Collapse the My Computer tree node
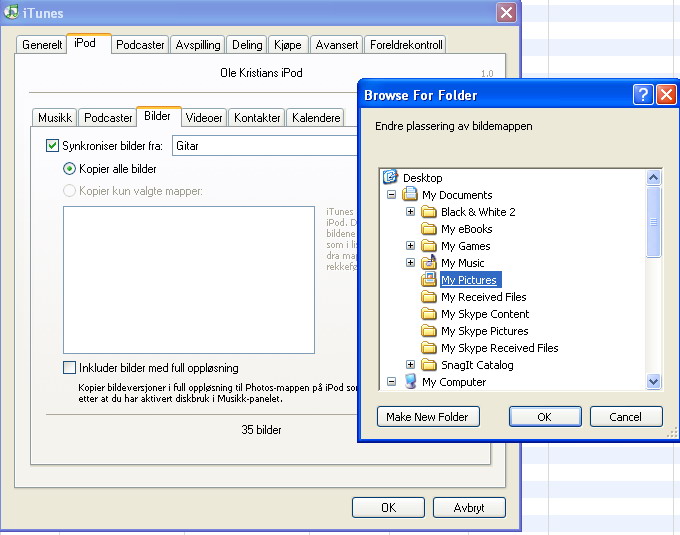This screenshot has height=535, width=680. 391,382
